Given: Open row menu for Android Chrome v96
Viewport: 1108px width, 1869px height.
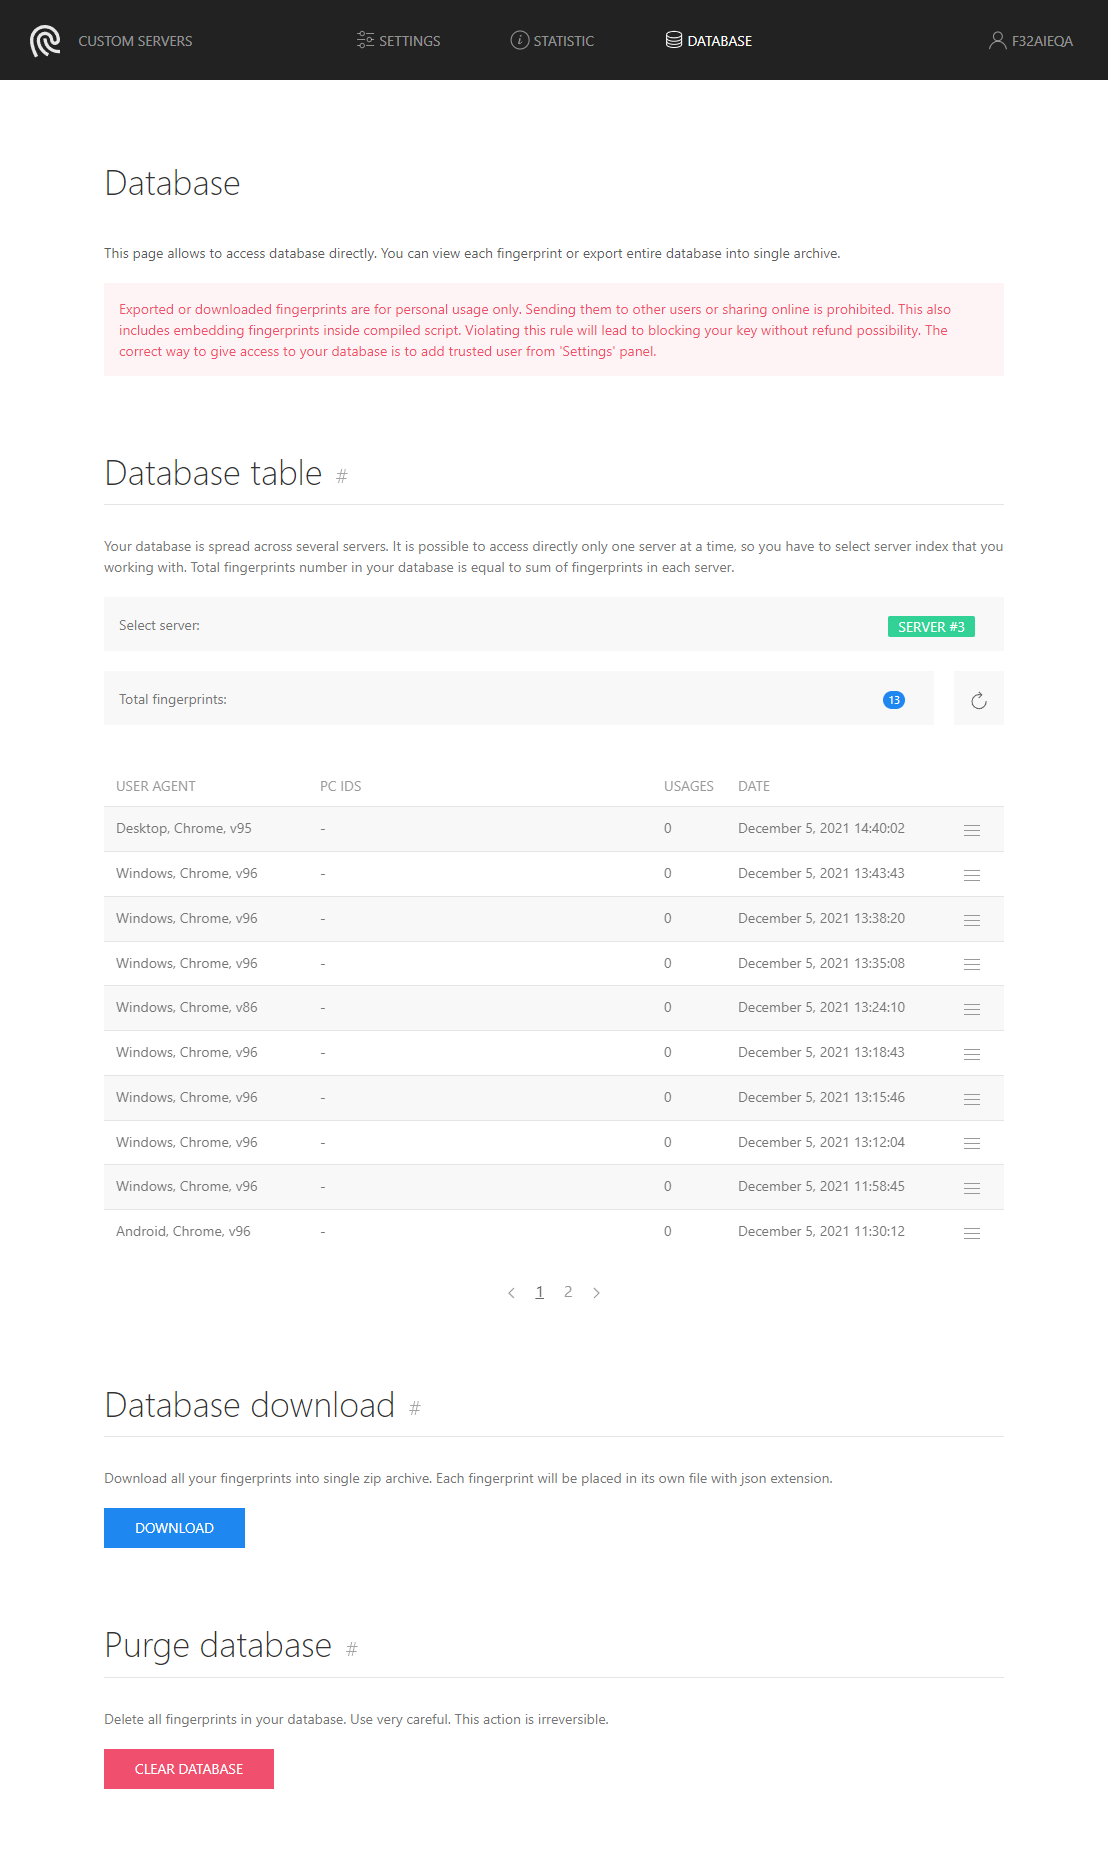Looking at the screenshot, I should [971, 1233].
